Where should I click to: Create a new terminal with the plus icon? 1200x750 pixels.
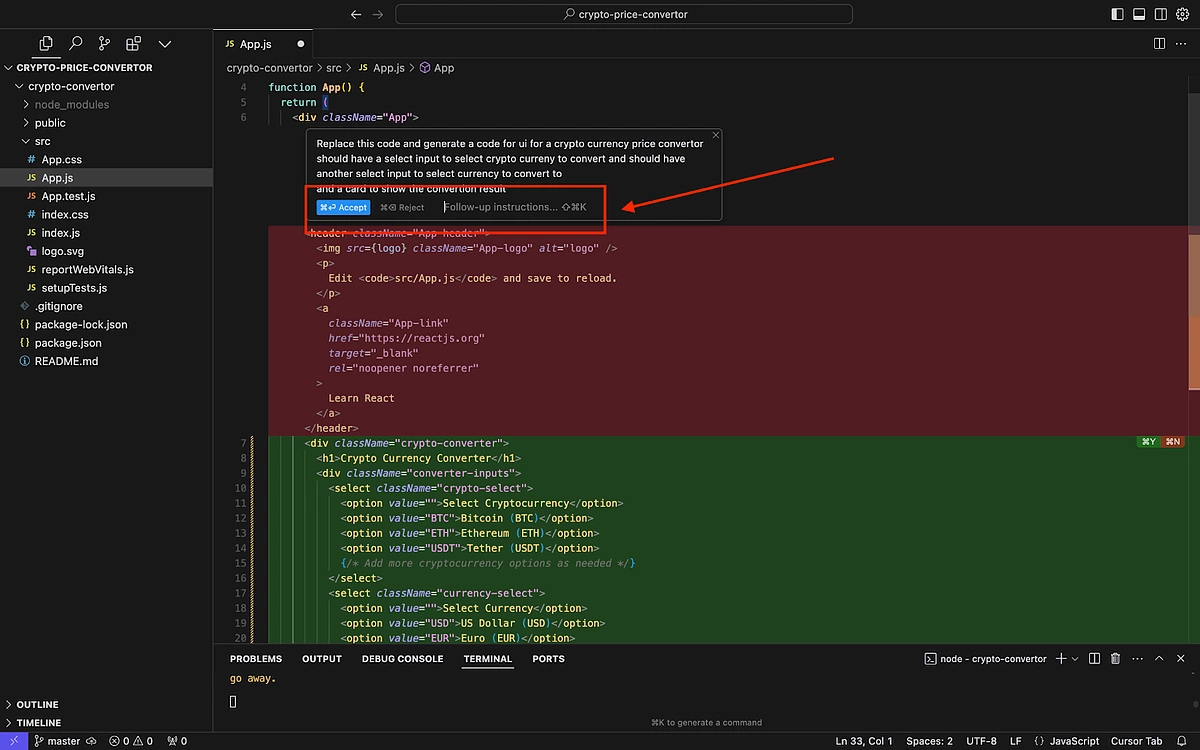(x=1061, y=659)
